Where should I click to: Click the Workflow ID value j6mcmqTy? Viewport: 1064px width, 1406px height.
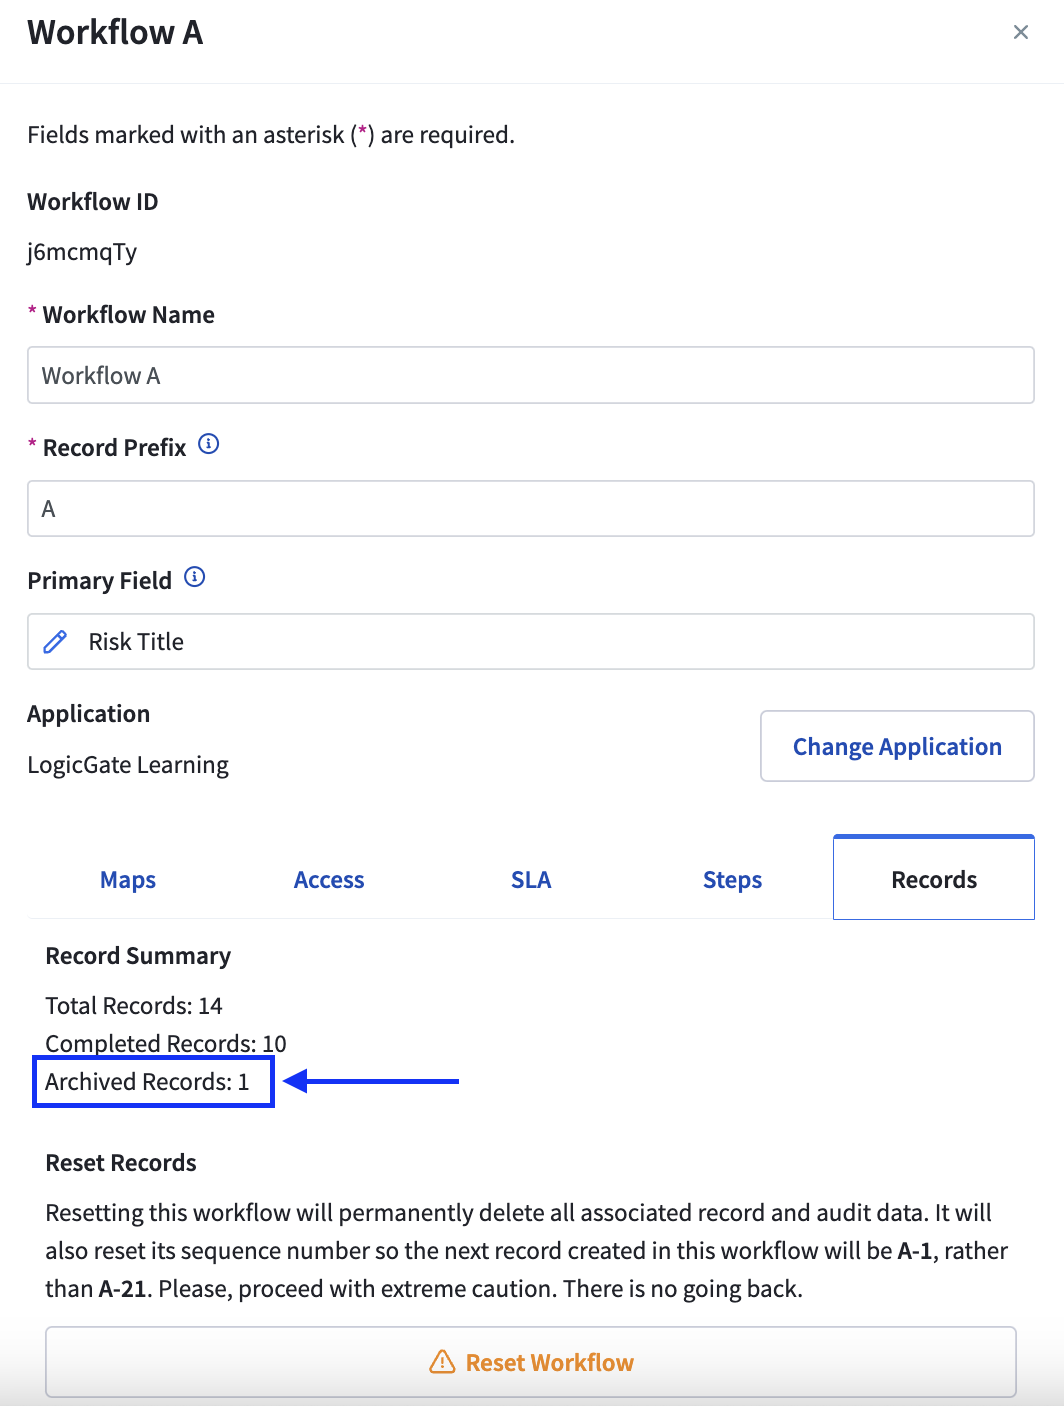pos(82,252)
